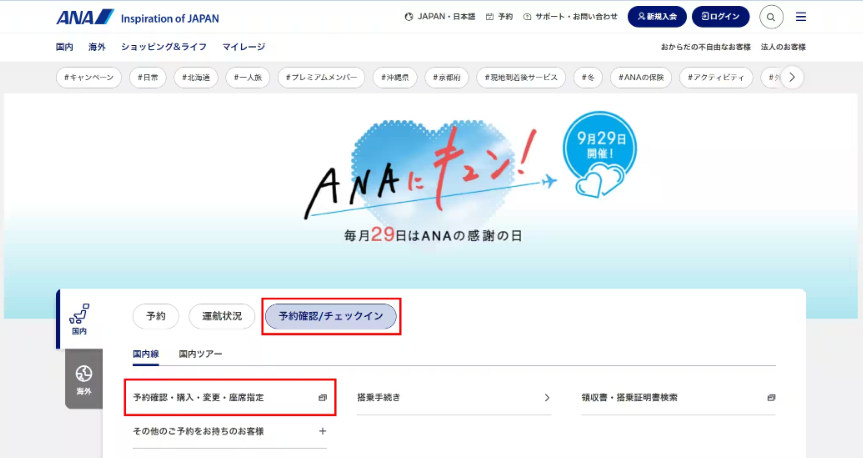The height and width of the screenshot is (458, 863).
Task: Open おからだの不自由なお客様 link
Action: tap(706, 47)
